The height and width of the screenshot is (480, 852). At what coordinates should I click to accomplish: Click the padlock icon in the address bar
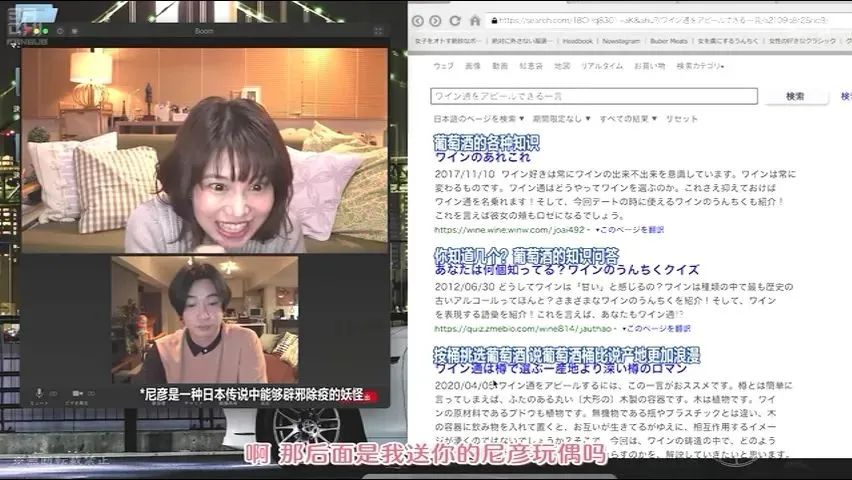coord(491,21)
